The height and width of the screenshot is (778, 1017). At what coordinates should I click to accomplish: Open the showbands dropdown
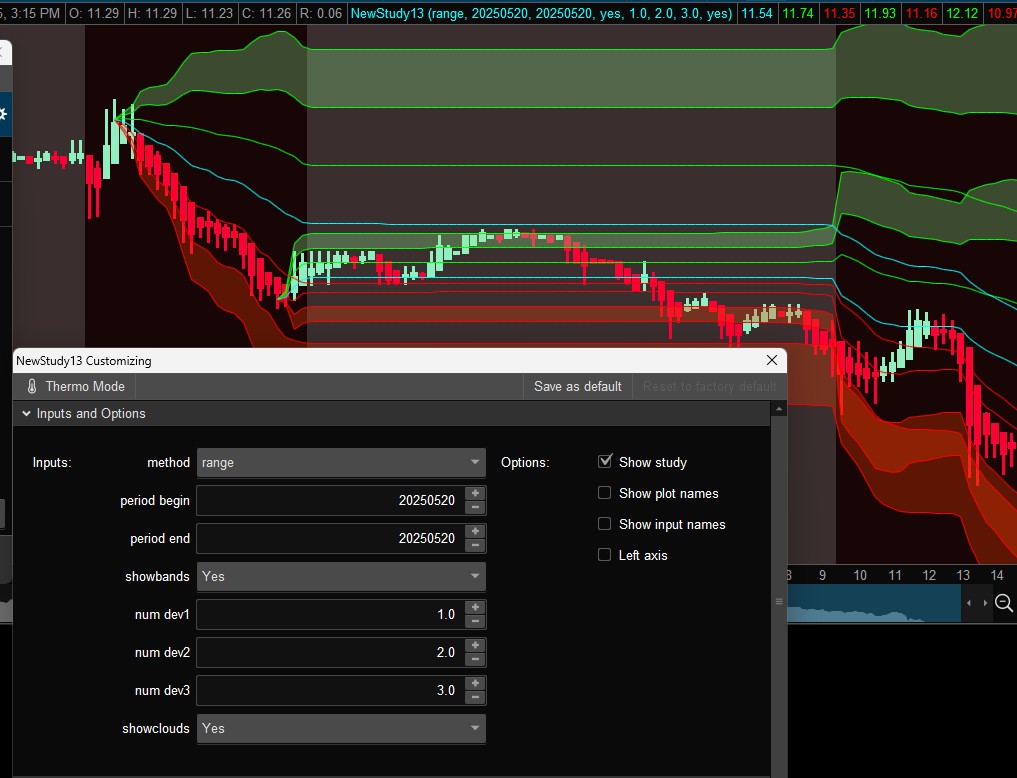pyautogui.click(x=341, y=576)
